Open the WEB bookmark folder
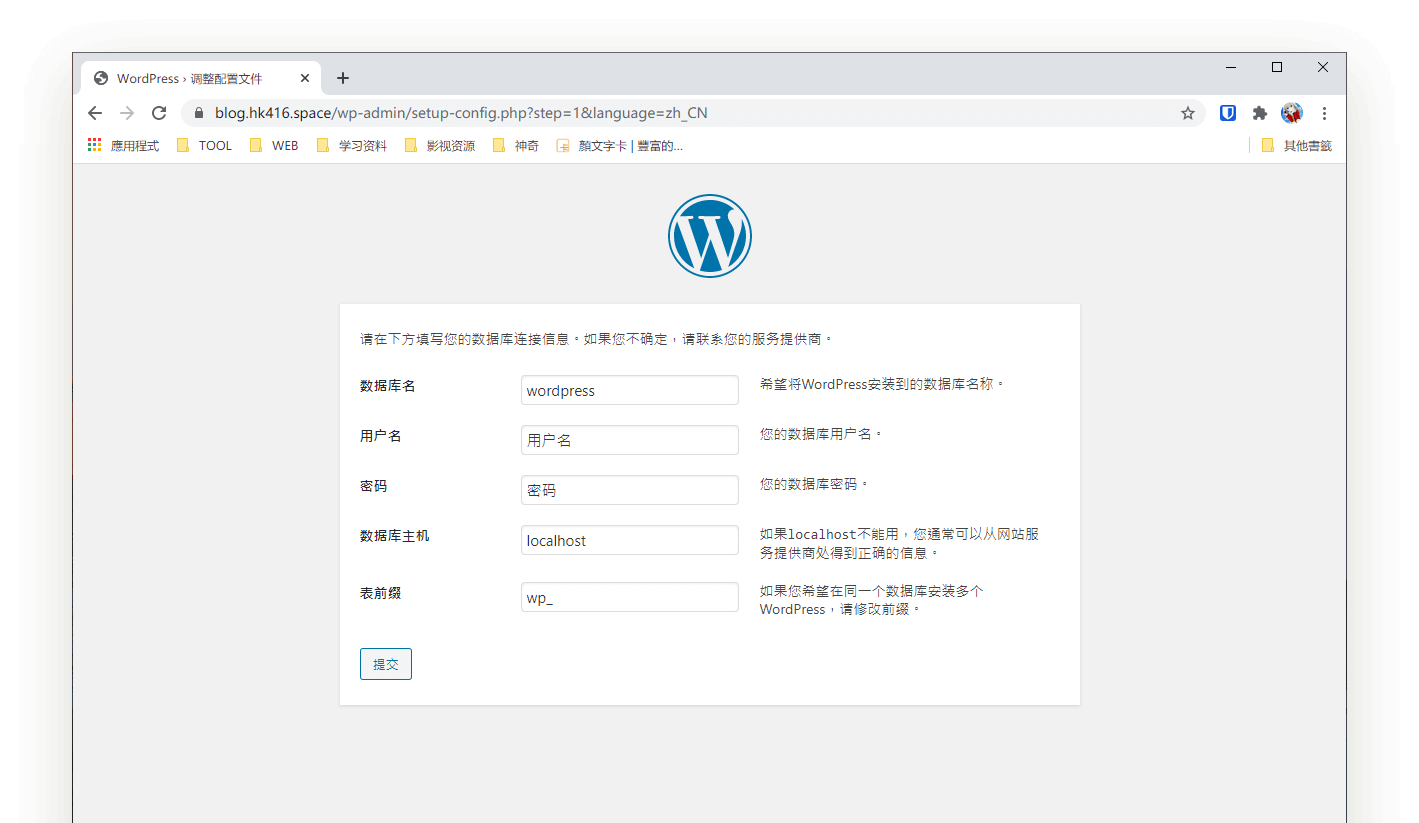1419x823 pixels. pos(274,145)
